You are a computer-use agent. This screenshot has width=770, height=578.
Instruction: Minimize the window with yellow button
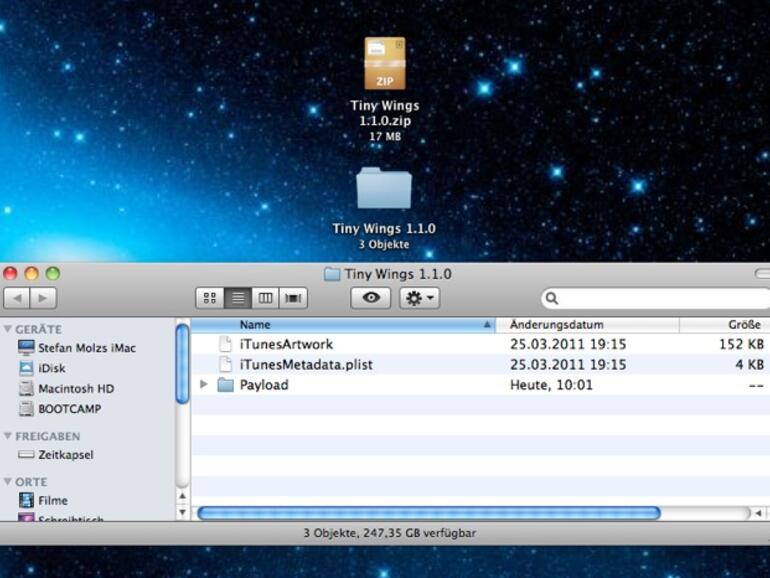point(31,274)
